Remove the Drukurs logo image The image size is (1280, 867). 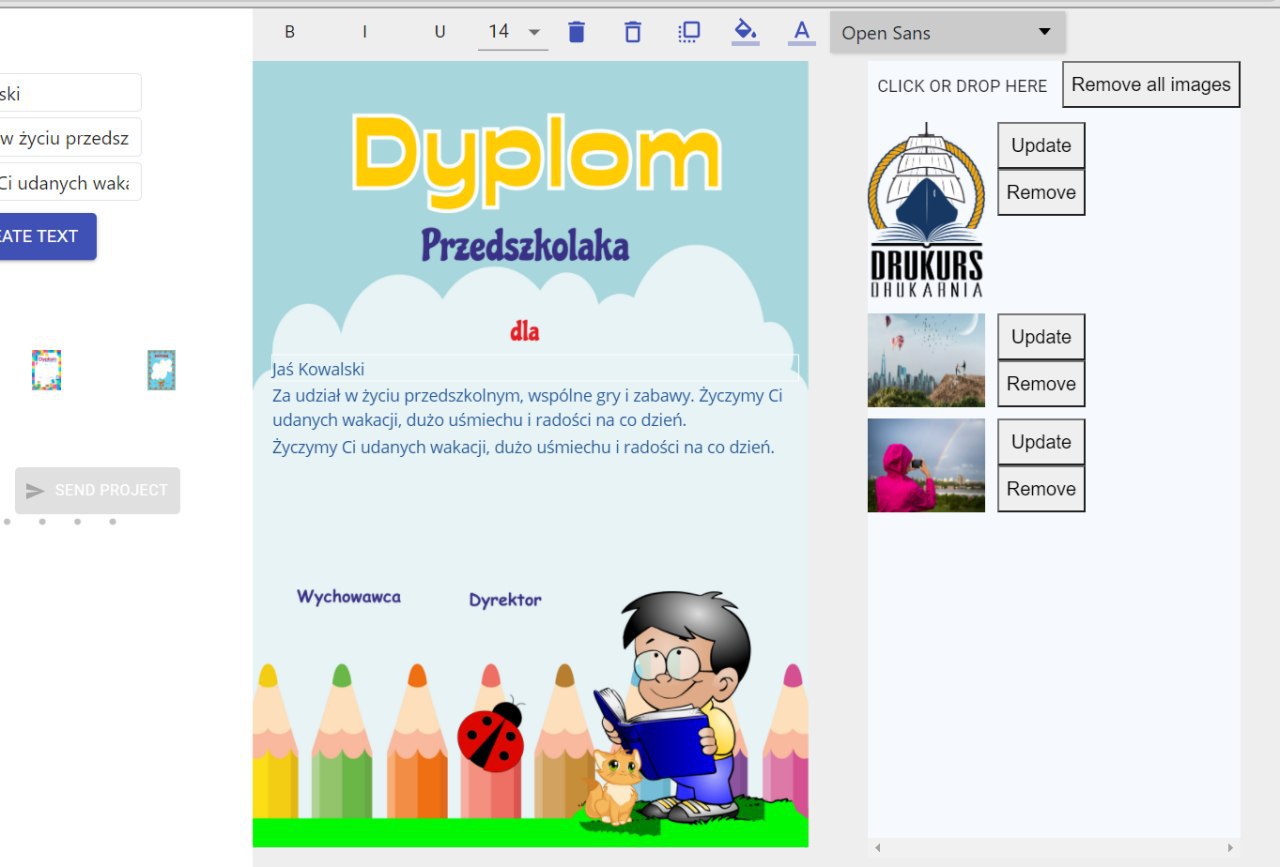(x=1041, y=192)
